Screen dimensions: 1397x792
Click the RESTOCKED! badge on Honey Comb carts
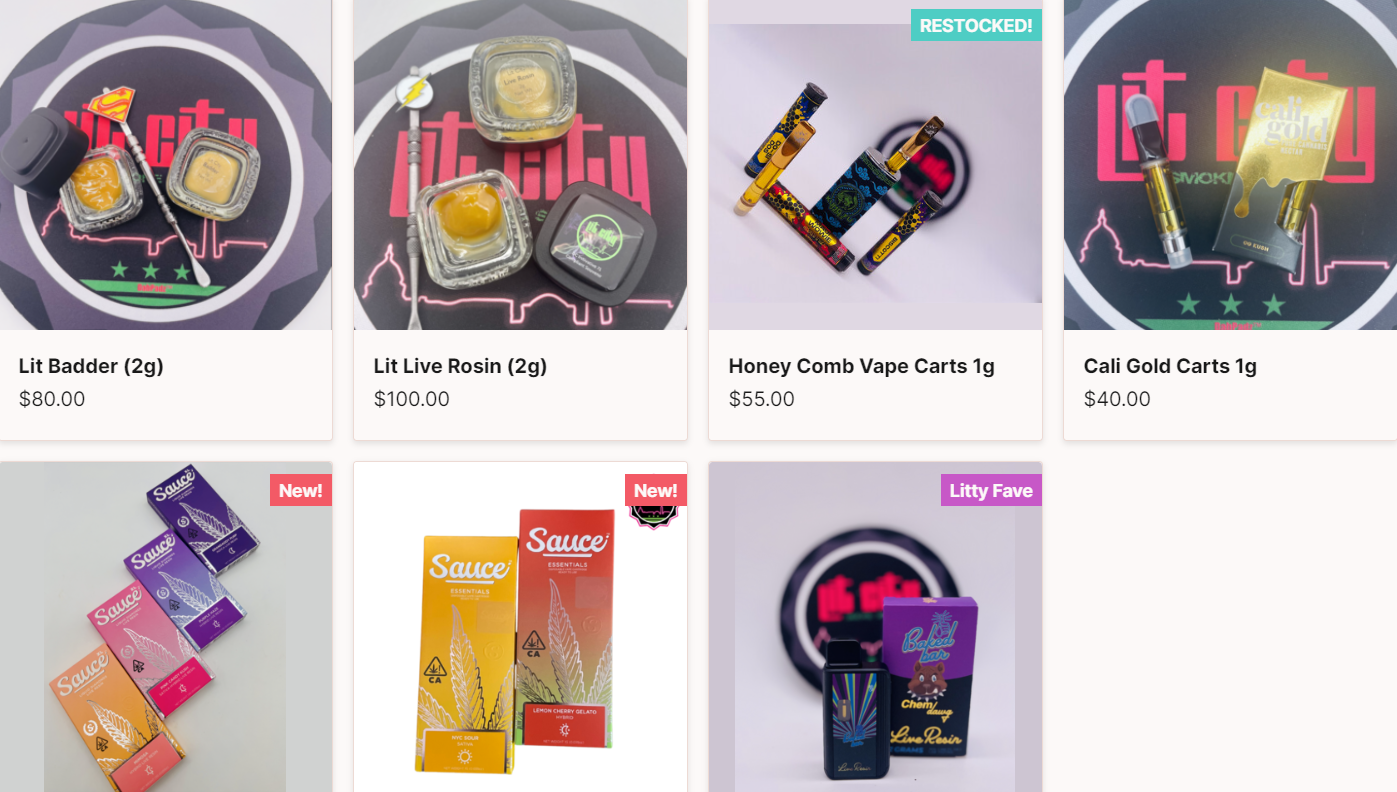click(x=976, y=25)
